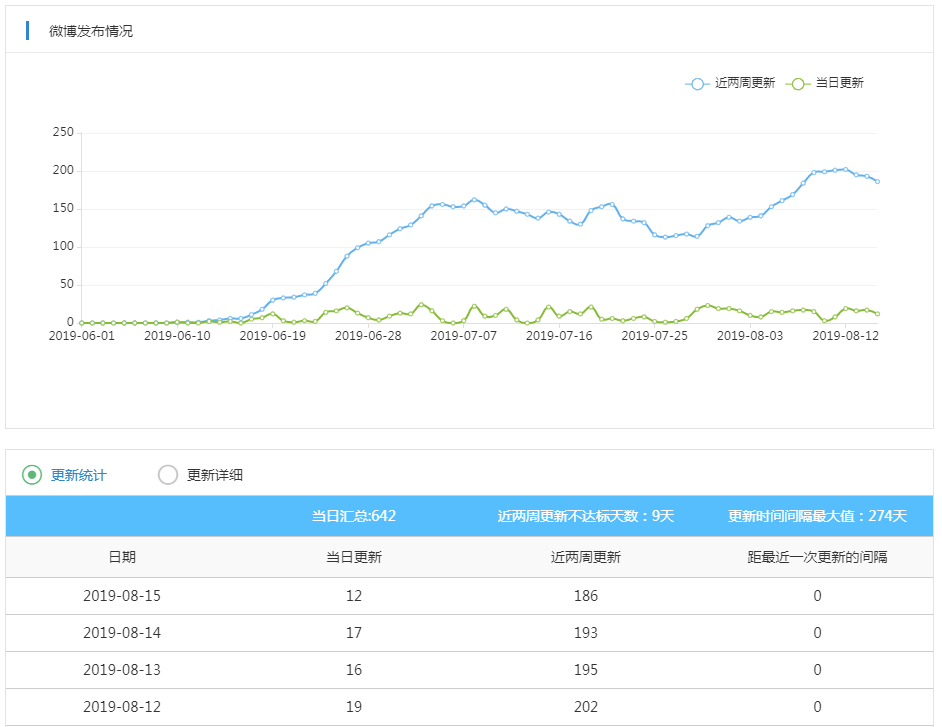Select the 2019-08-14 date cell
Viewport: 942px width, 727px height.
click(x=122, y=633)
